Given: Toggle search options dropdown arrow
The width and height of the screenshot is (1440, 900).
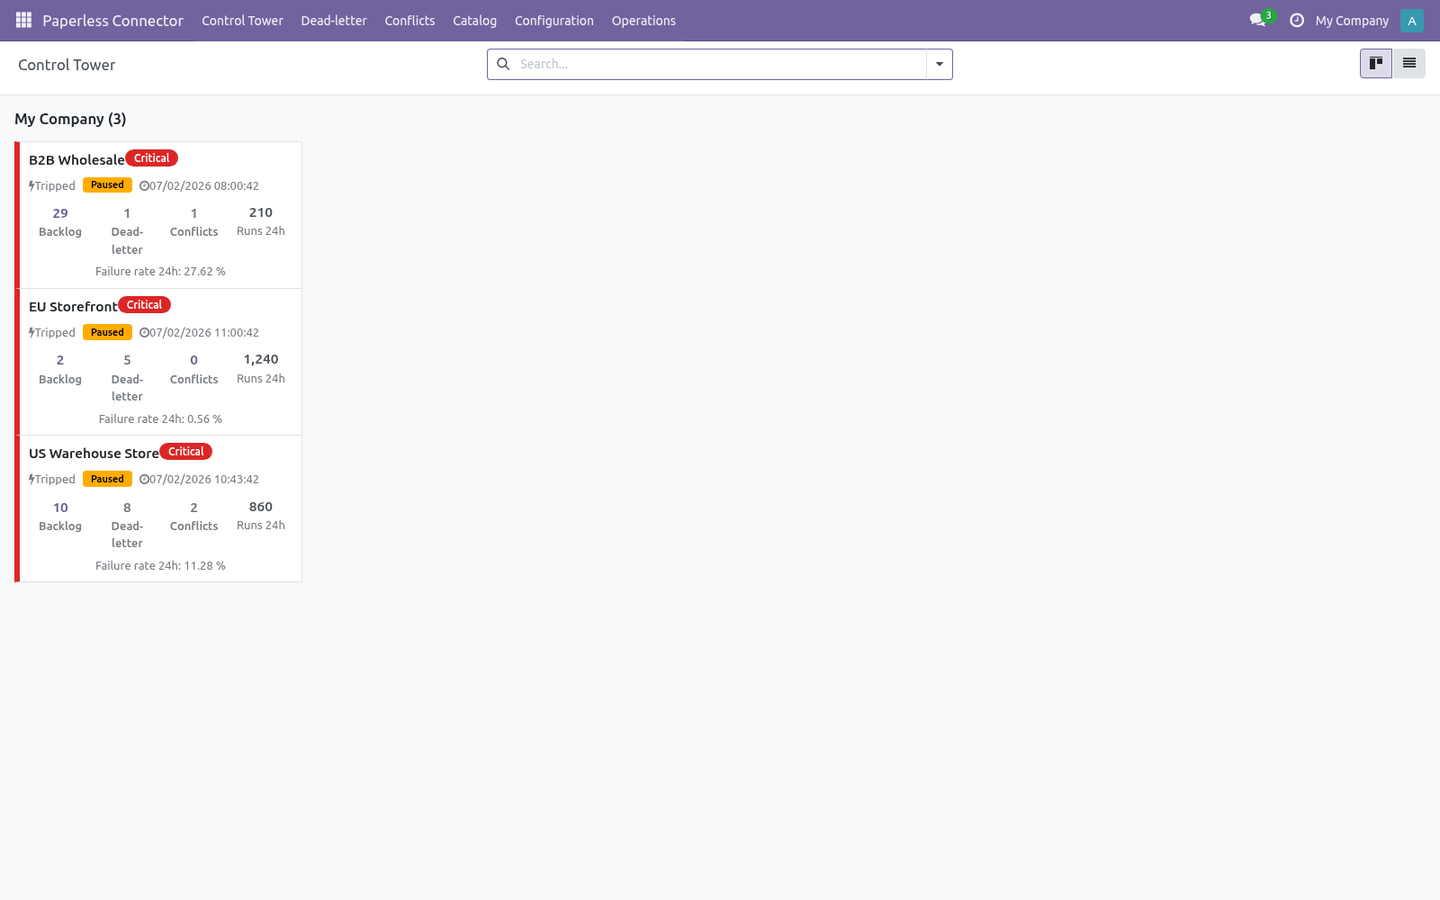Looking at the screenshot, I should tap(939, 64).
